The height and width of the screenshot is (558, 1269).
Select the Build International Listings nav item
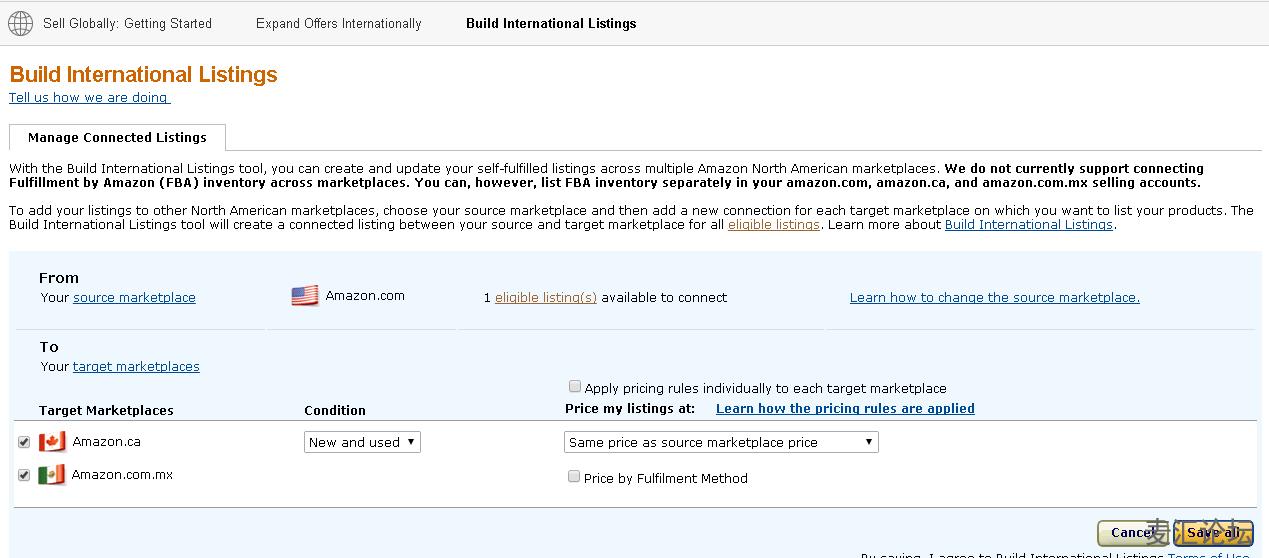tap(551, 23)
